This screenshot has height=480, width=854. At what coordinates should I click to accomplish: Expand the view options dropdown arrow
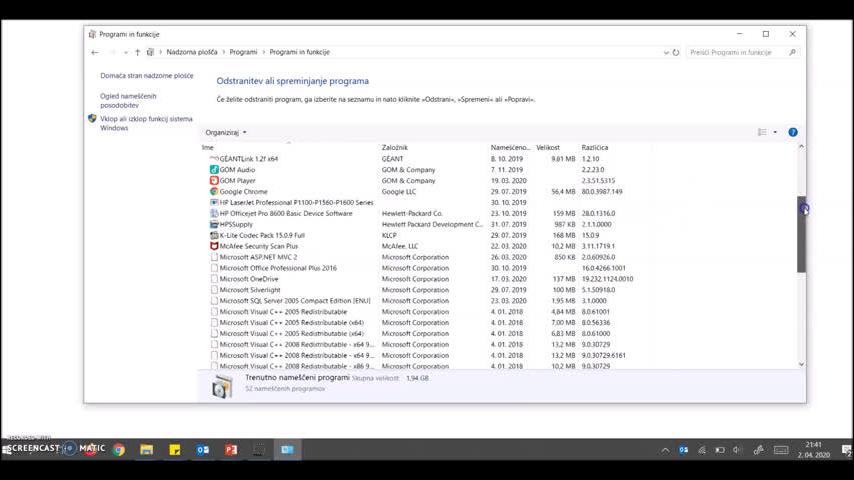click(x=775, y=132)
